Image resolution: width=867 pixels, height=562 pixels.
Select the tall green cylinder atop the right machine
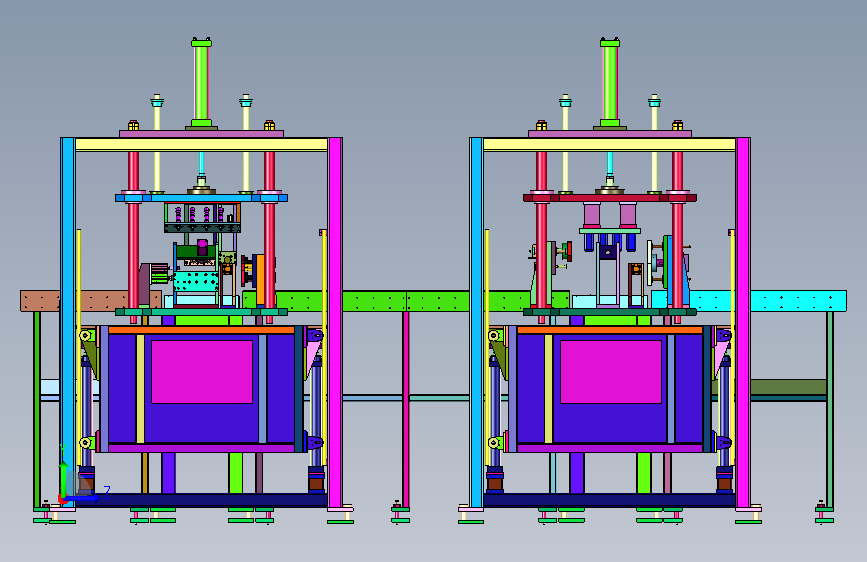click(610, 83)
